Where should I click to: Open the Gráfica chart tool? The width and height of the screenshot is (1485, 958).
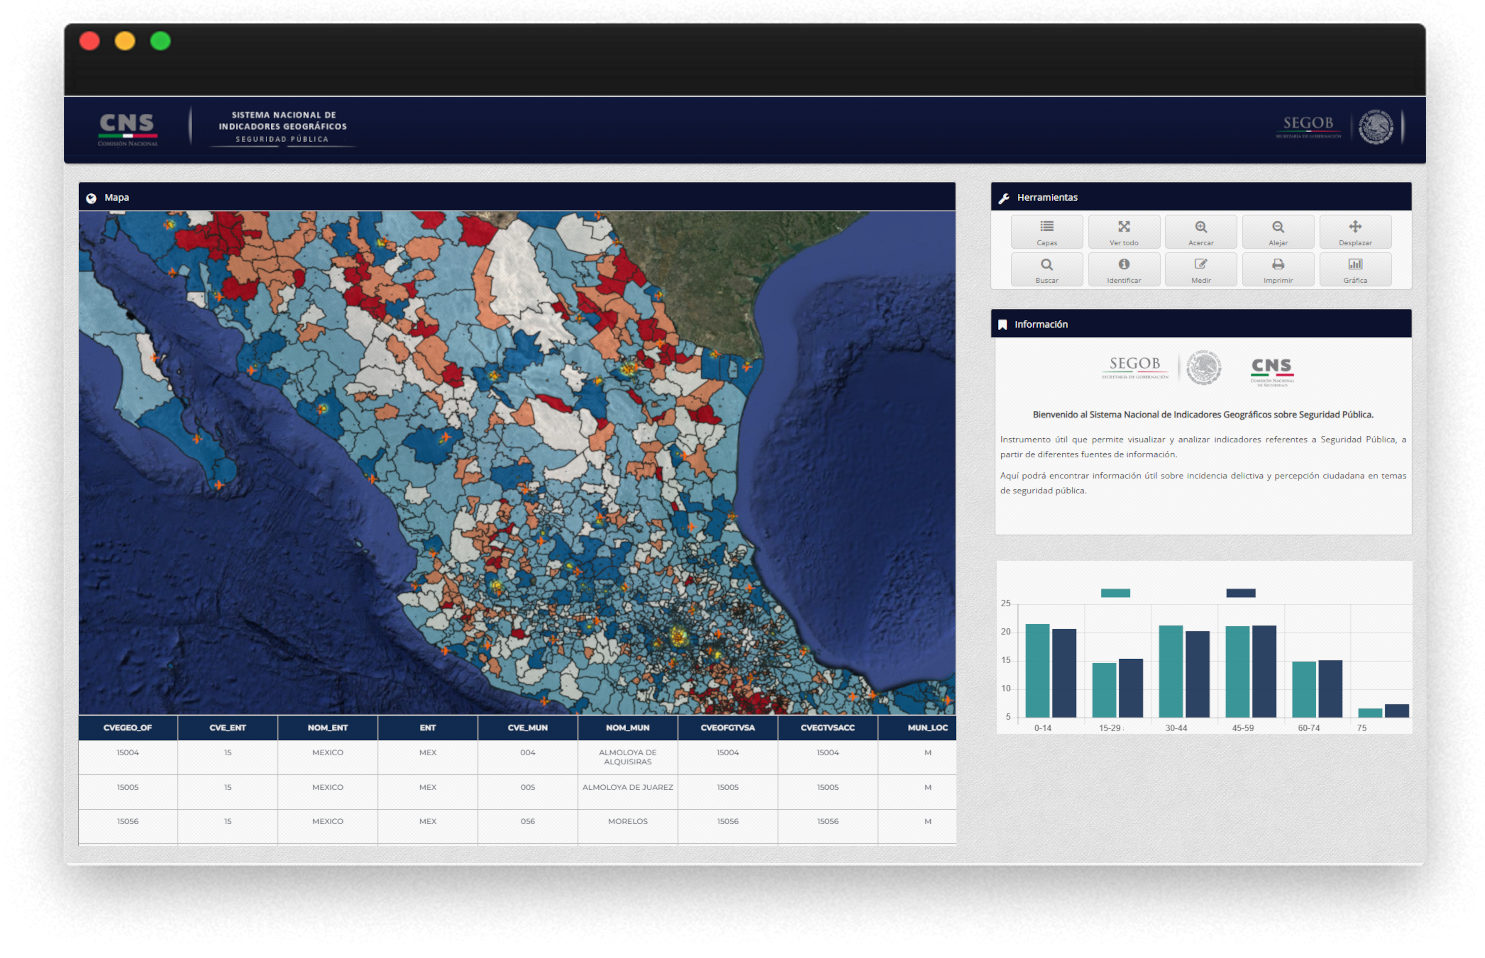[x=1354, y=270]
